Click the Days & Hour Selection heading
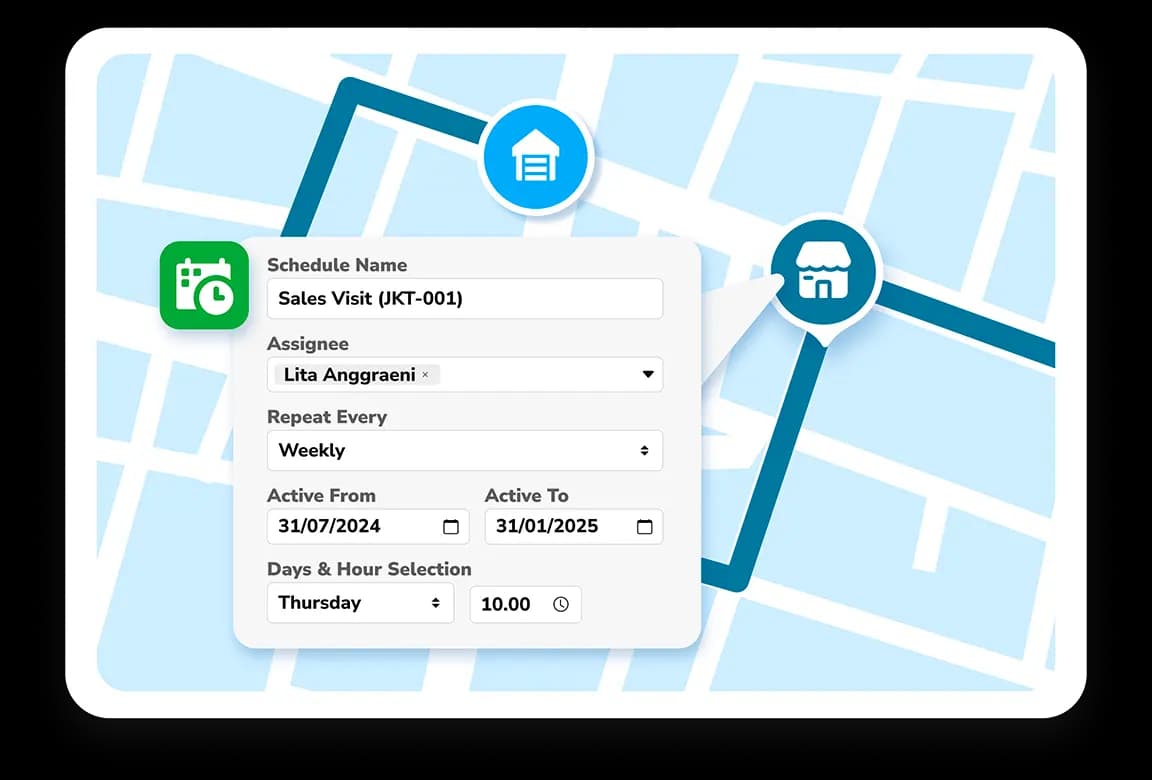The width and height of the screenshot is (1152, 780). (x=369, y=569)
